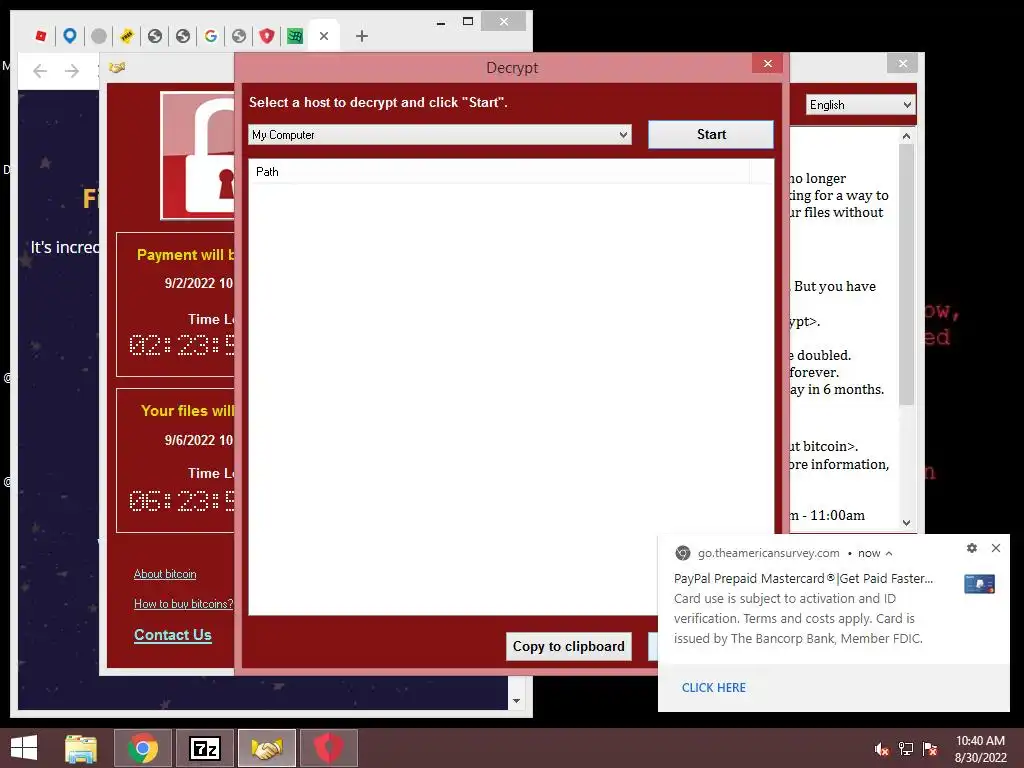The height and width of the screenshot is (768, 1024).
Task: Click the PayPal Prepaid Mastercard notification title
Action: tap(803, 579)
